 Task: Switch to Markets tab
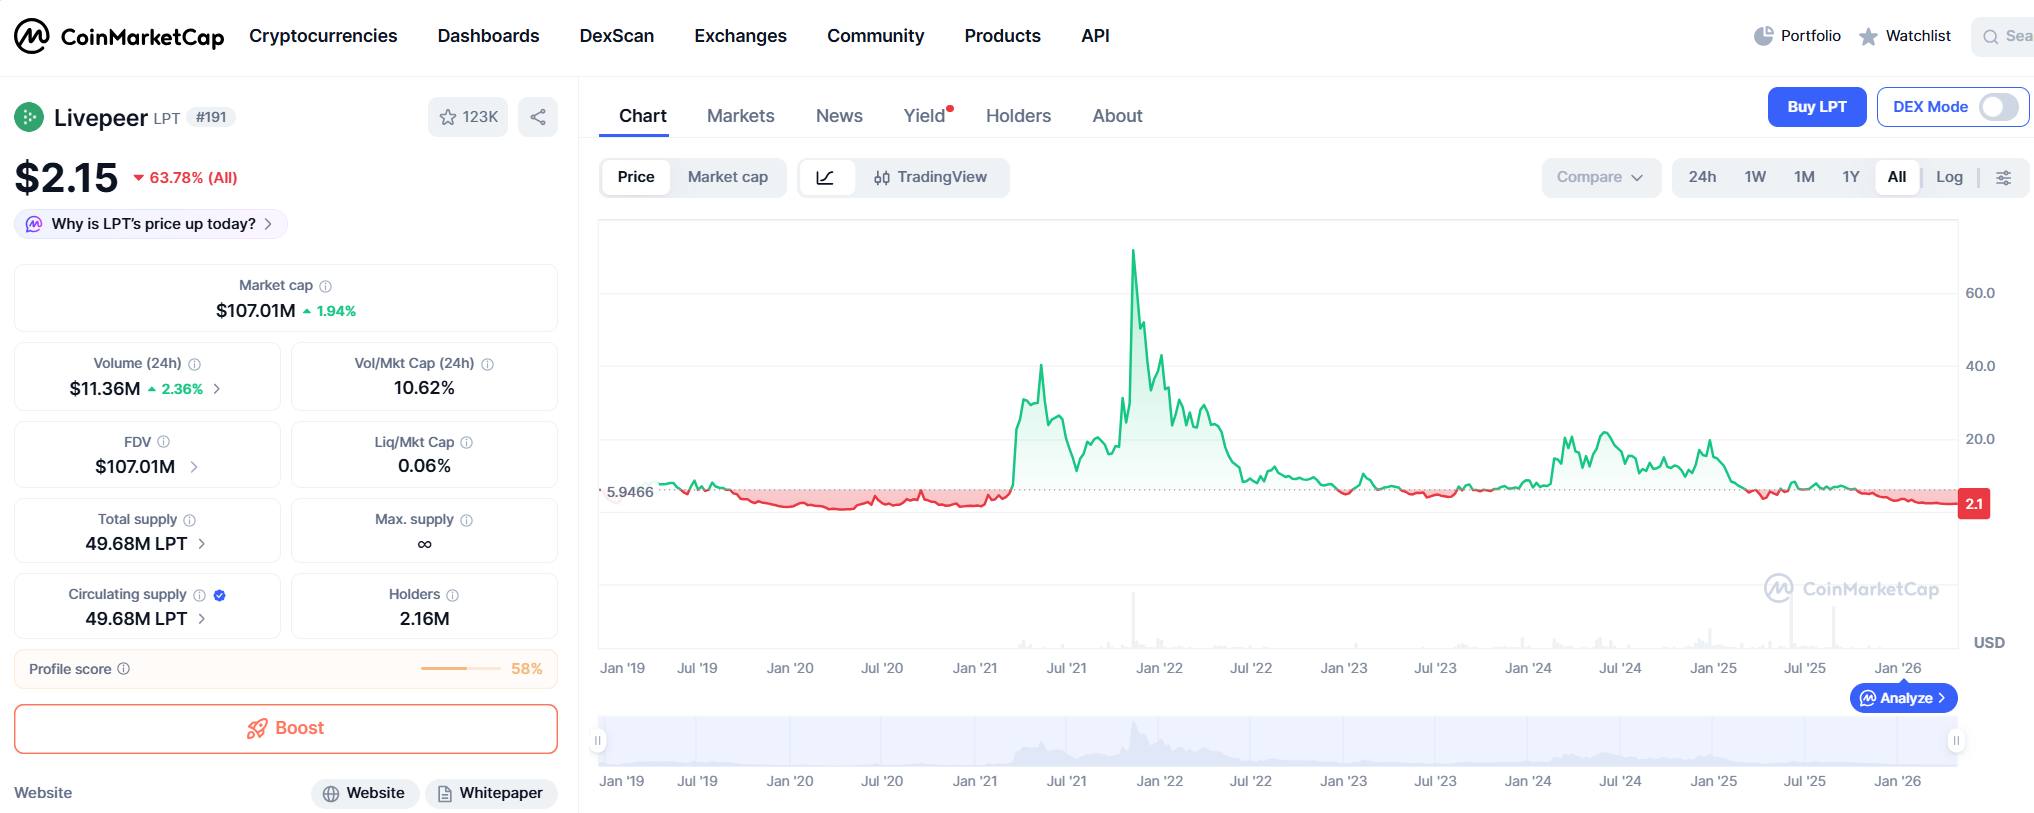point(741,116)
